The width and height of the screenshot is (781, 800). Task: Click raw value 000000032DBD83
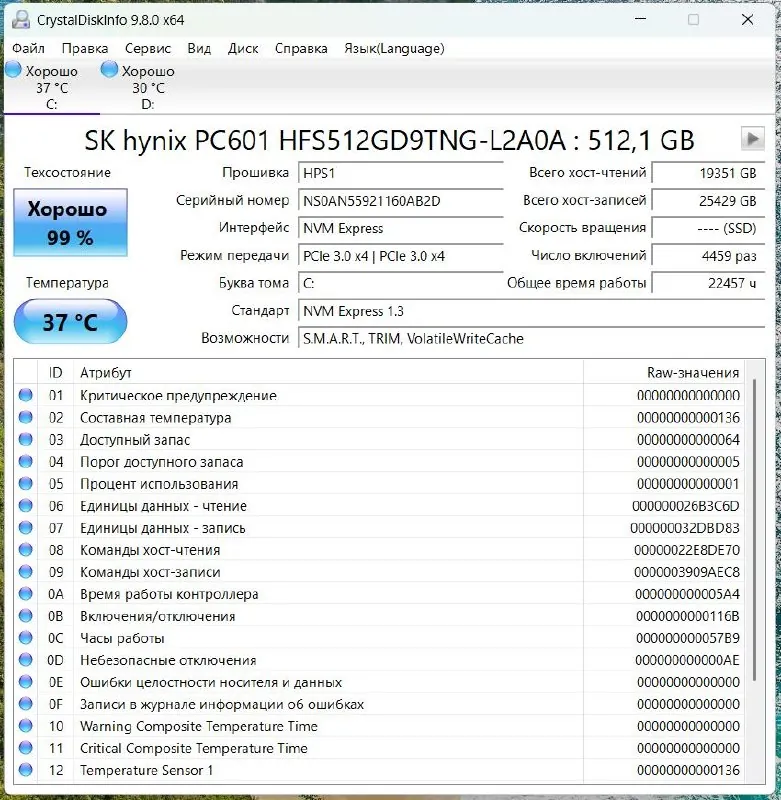685,528
